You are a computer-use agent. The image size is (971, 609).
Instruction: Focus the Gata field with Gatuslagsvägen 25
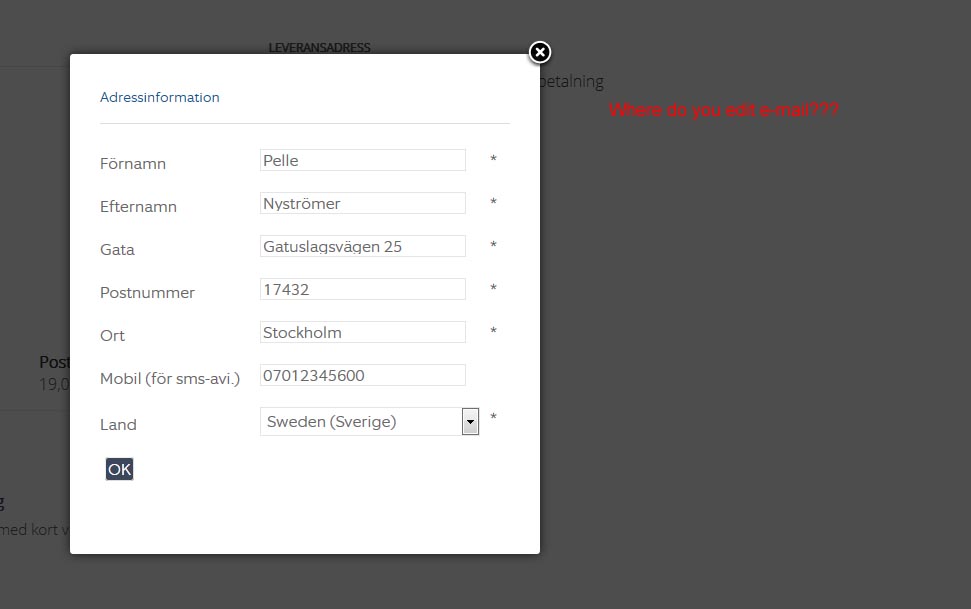click(x=363, y=247)
